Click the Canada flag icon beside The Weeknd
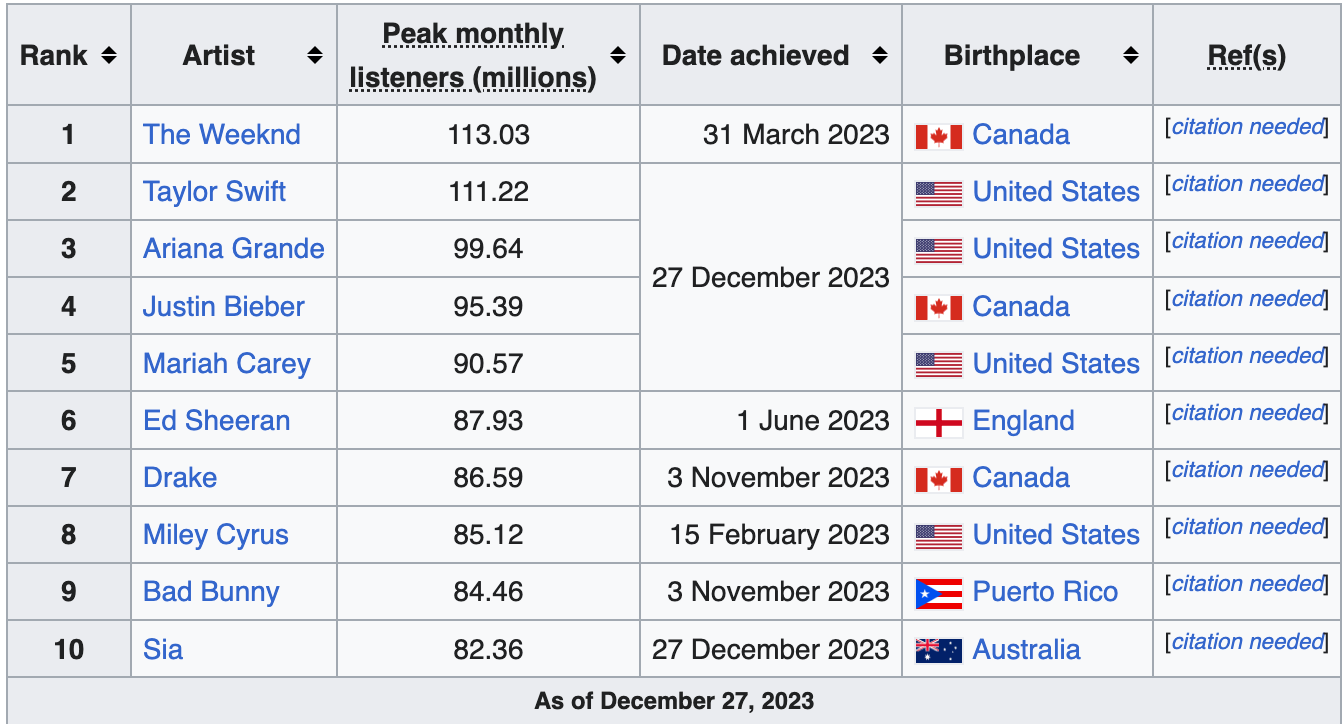Image resolution: width=1342 pixels, height=724 pixels. [938, 136]
